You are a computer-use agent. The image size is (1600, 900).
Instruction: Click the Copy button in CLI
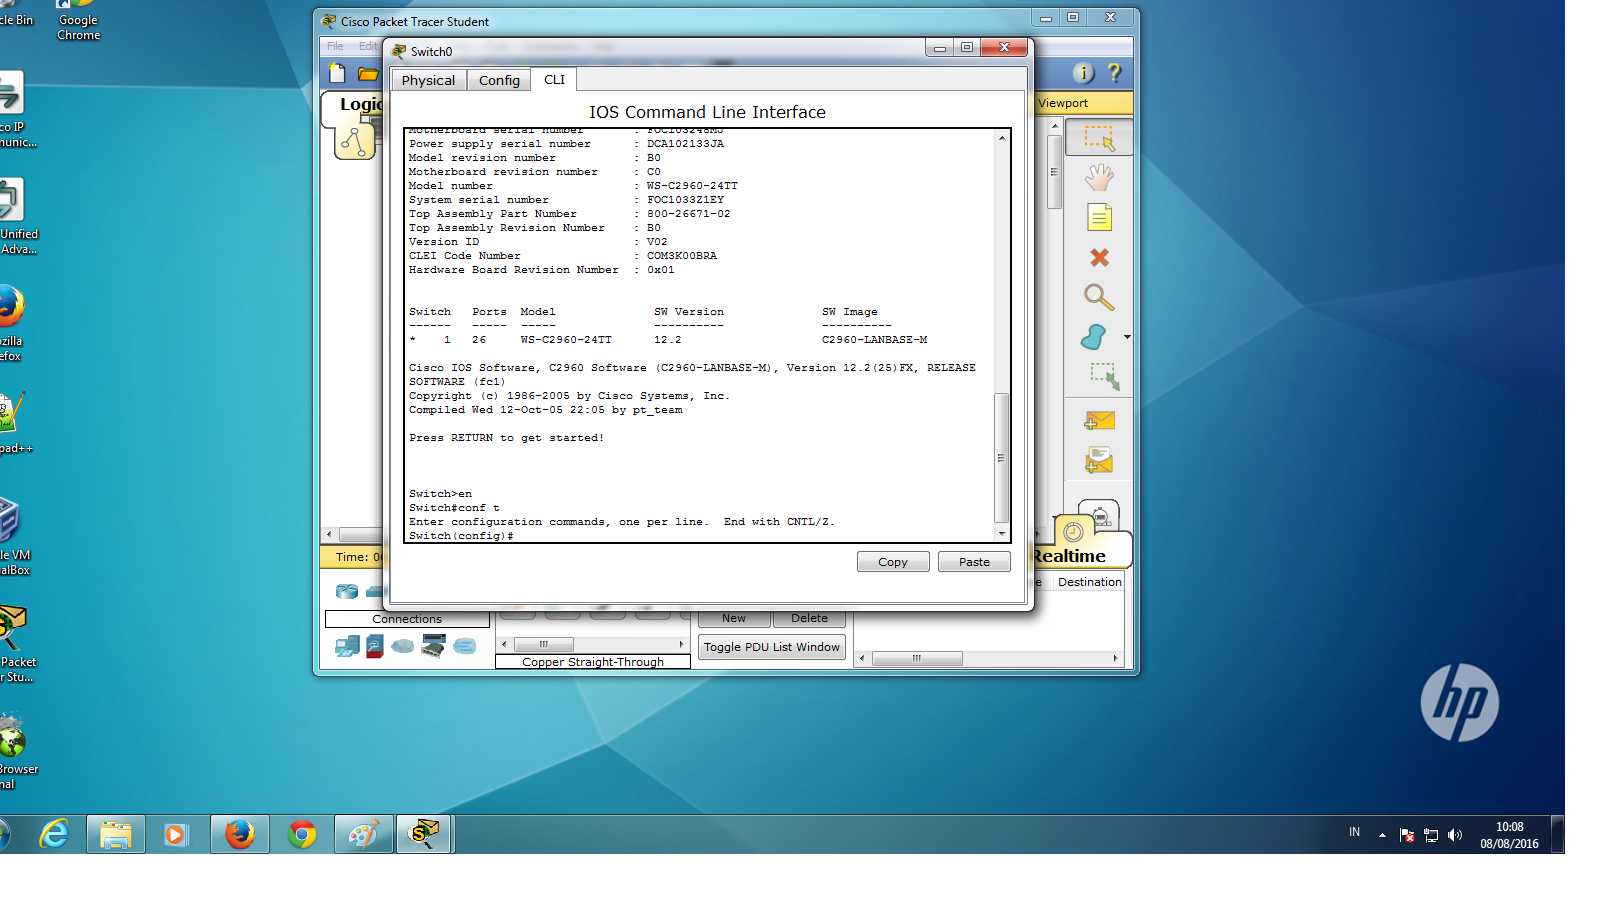893,562
